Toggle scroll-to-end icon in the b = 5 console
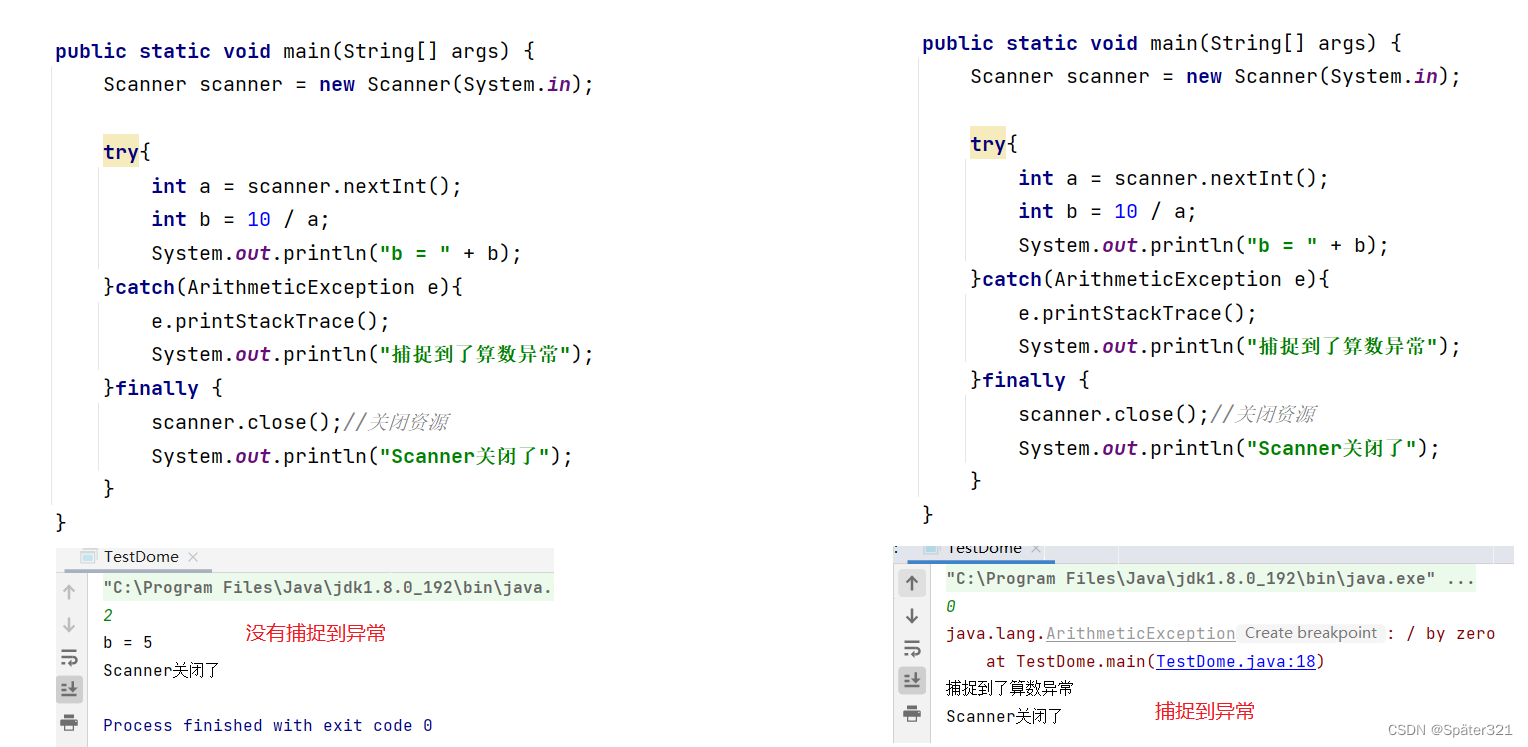The image size is (1528, 747). click(x=69, y=689)
